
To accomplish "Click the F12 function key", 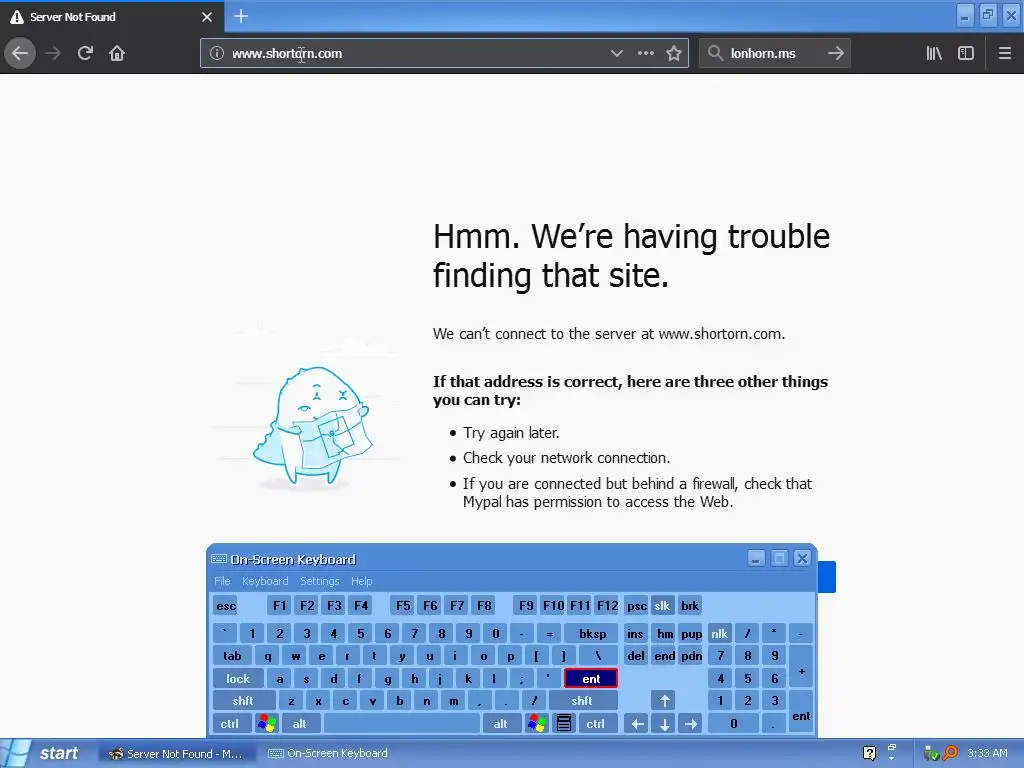I will [607, 606].
